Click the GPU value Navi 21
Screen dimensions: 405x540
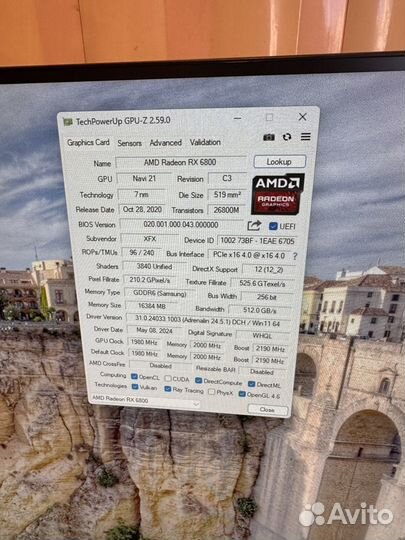pos(144,178)
